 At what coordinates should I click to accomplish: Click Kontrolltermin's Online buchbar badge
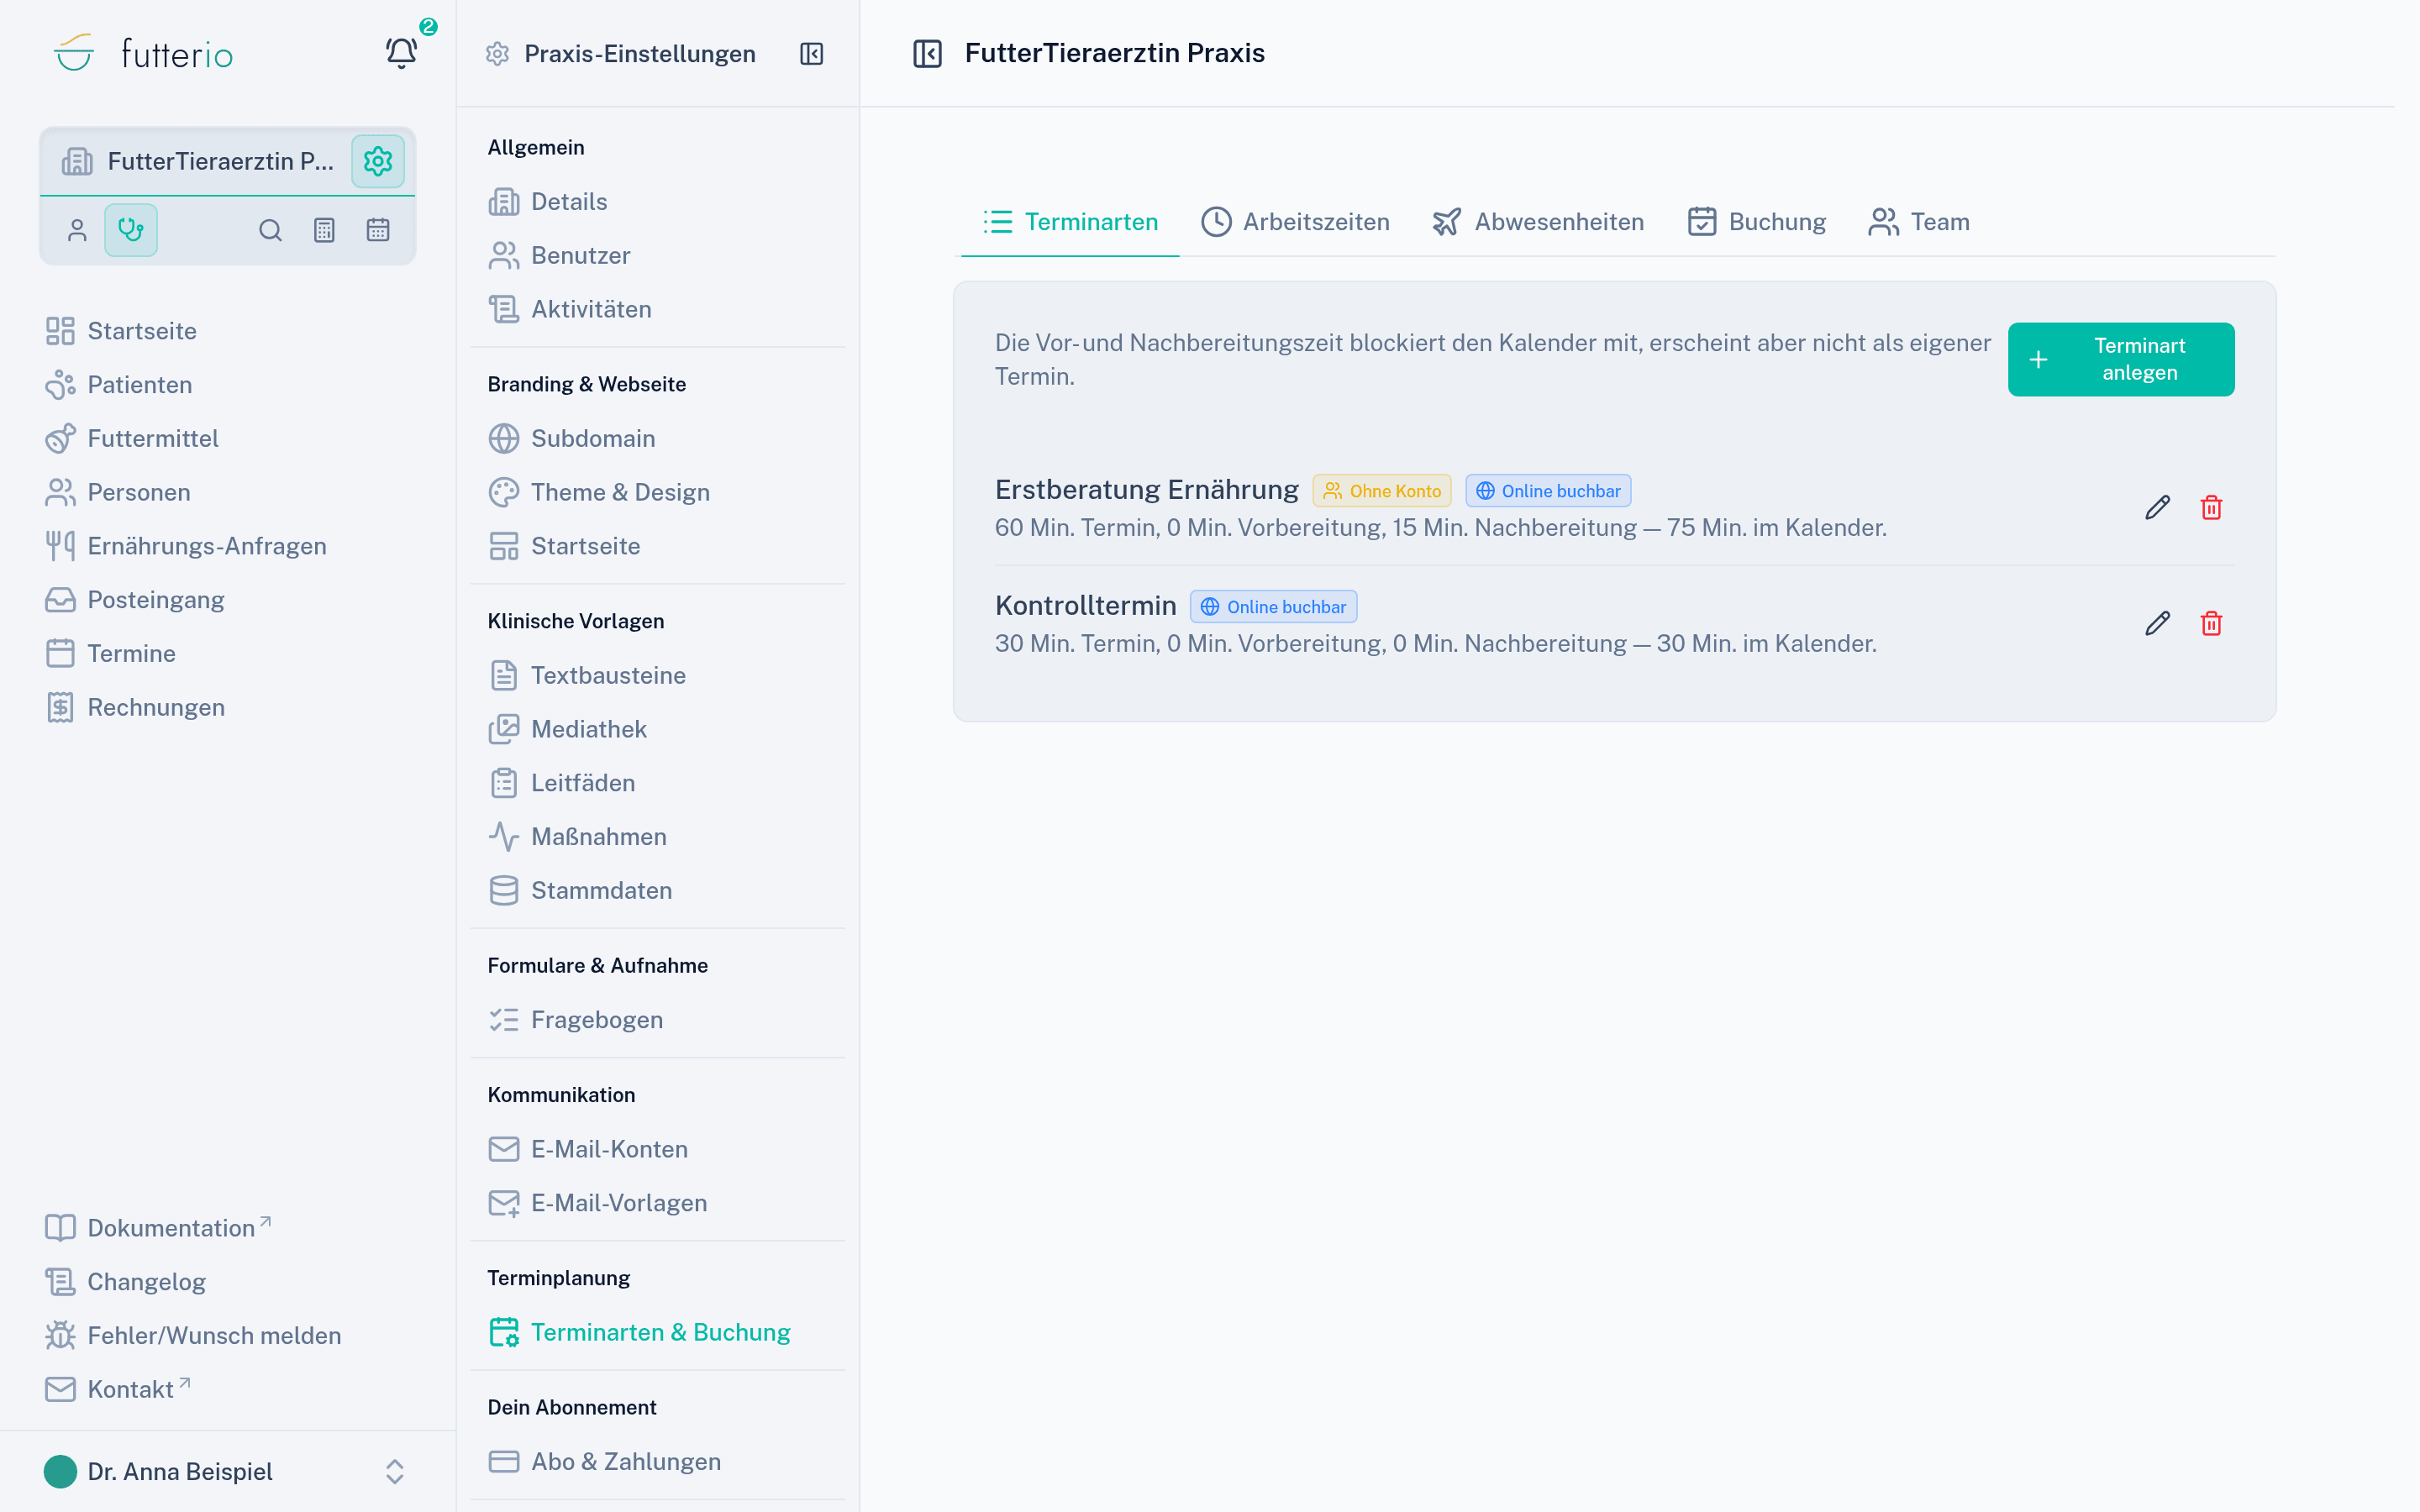[1273, 607]
